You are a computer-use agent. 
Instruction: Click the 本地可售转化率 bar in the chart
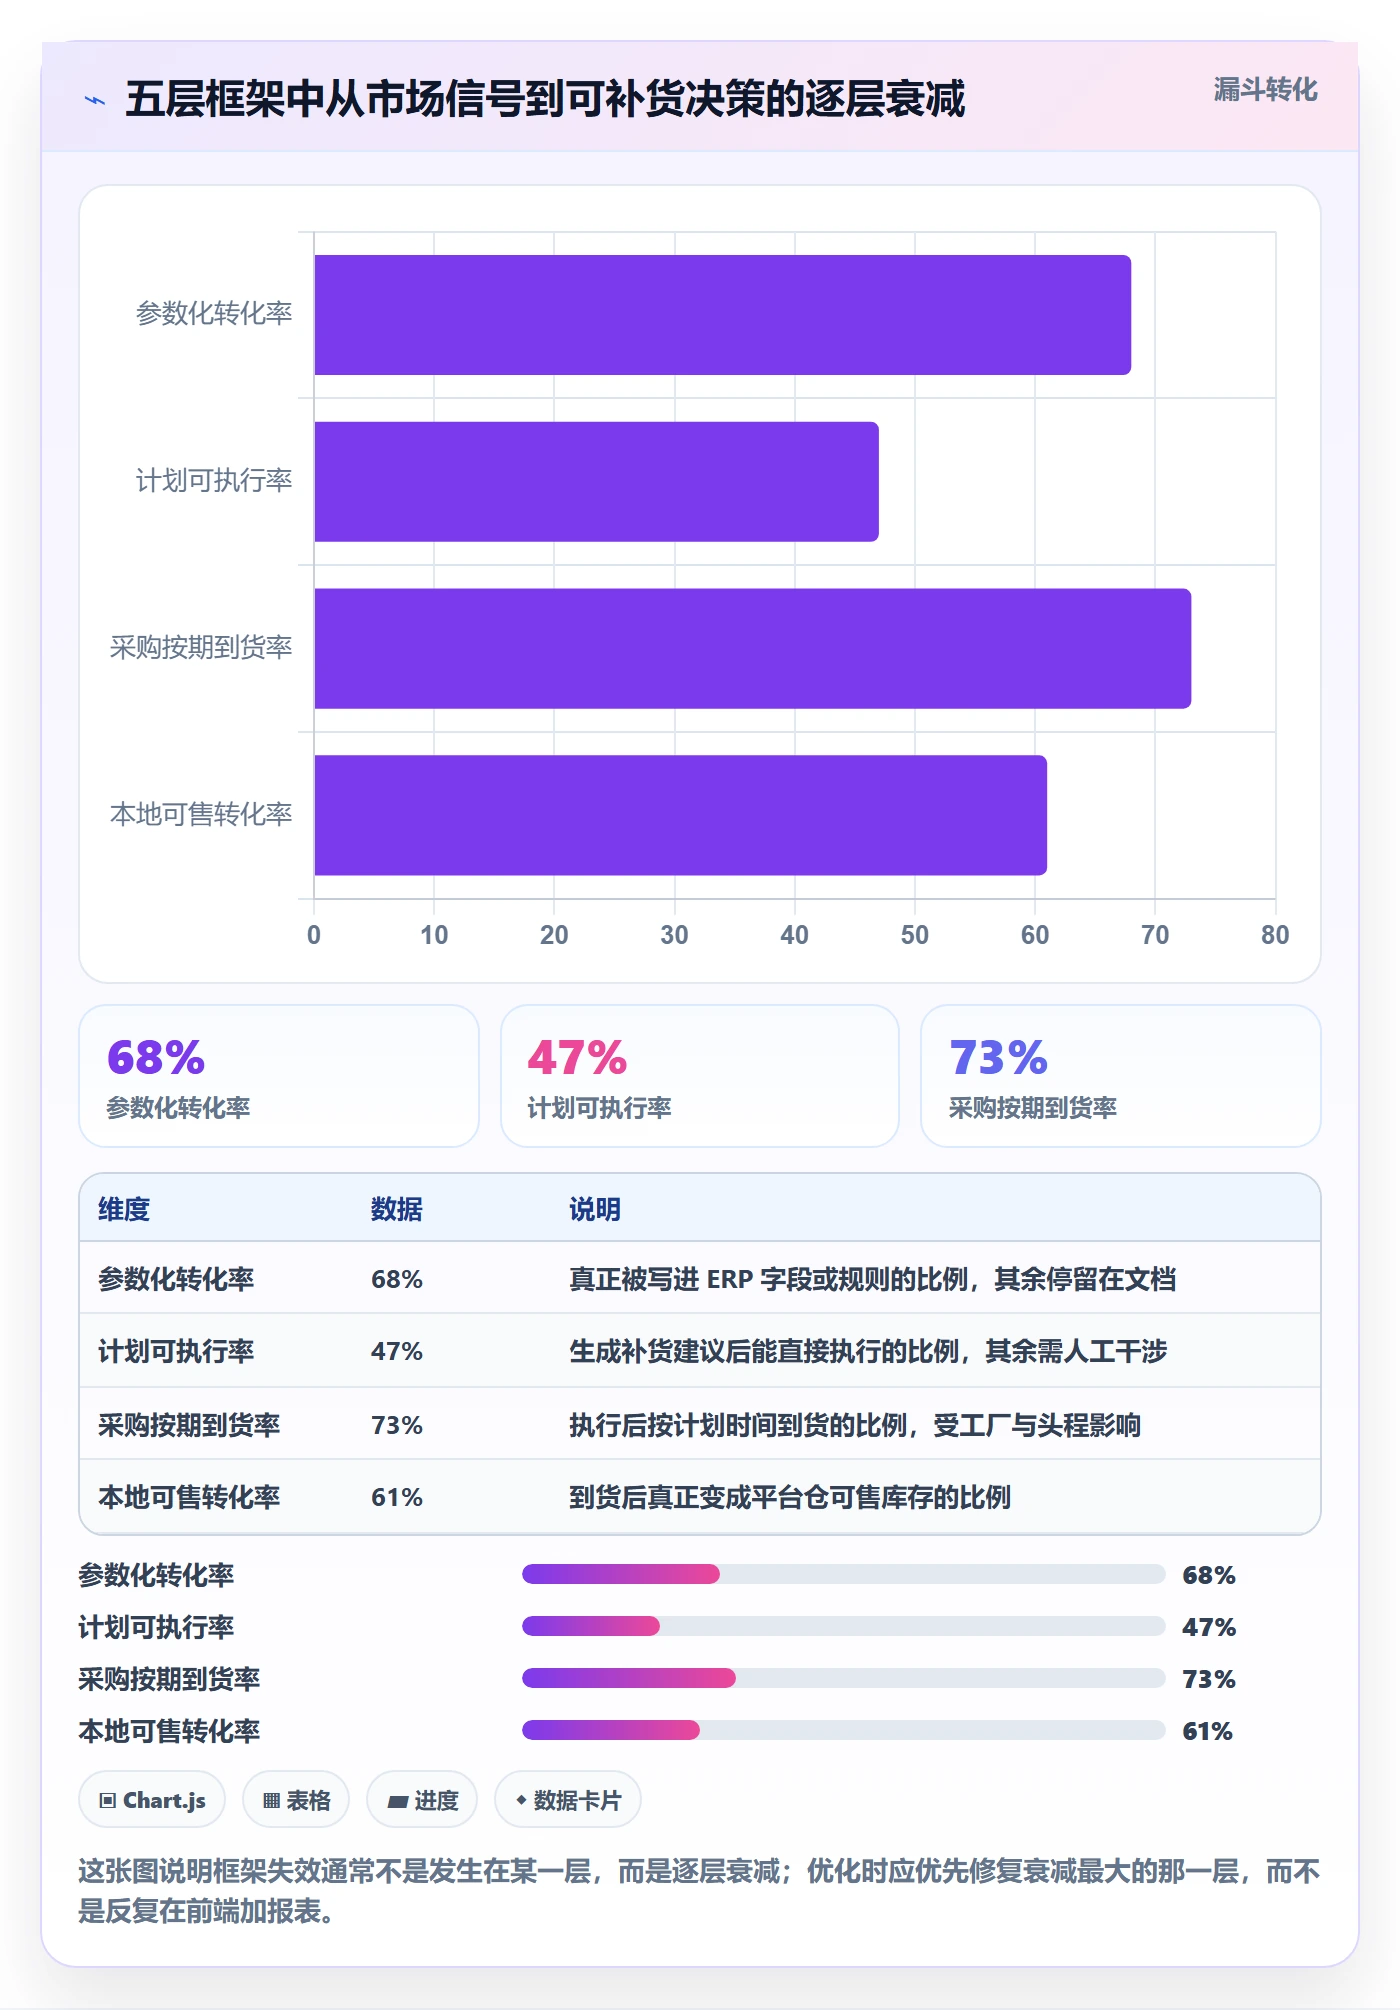pos(680,815)
